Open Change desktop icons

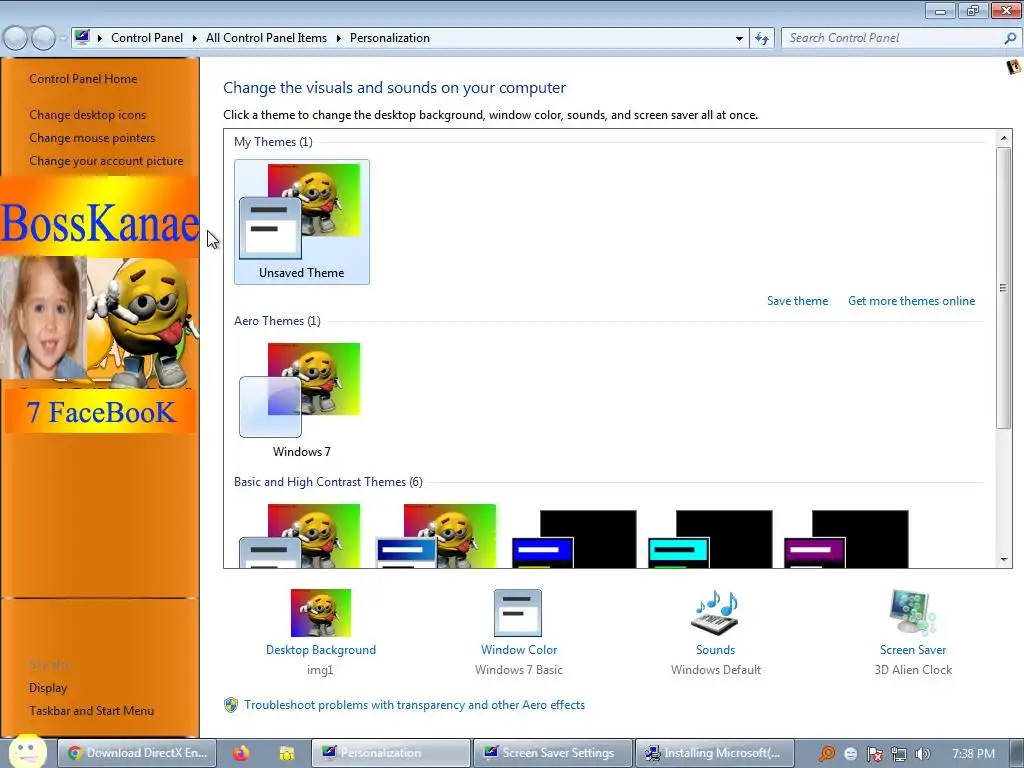pyautogui.click(x=88, y=115)
